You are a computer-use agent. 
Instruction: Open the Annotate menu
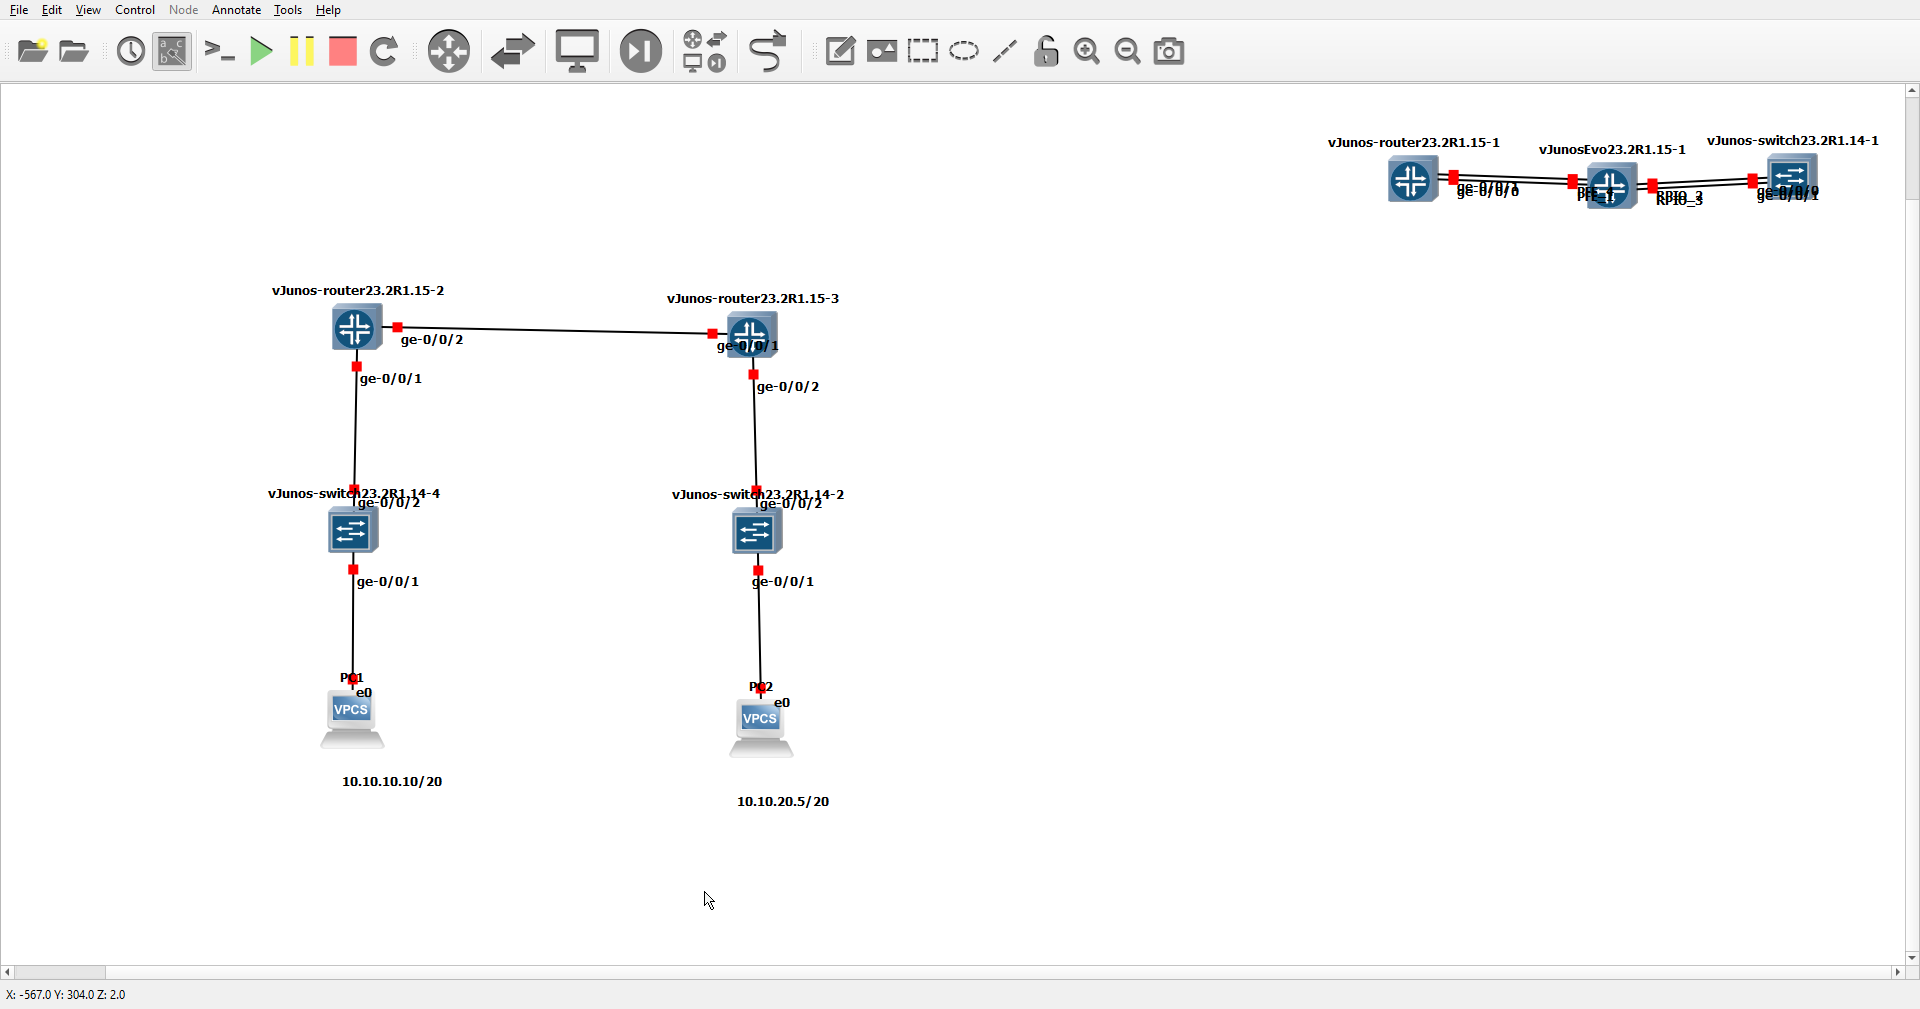236,10
